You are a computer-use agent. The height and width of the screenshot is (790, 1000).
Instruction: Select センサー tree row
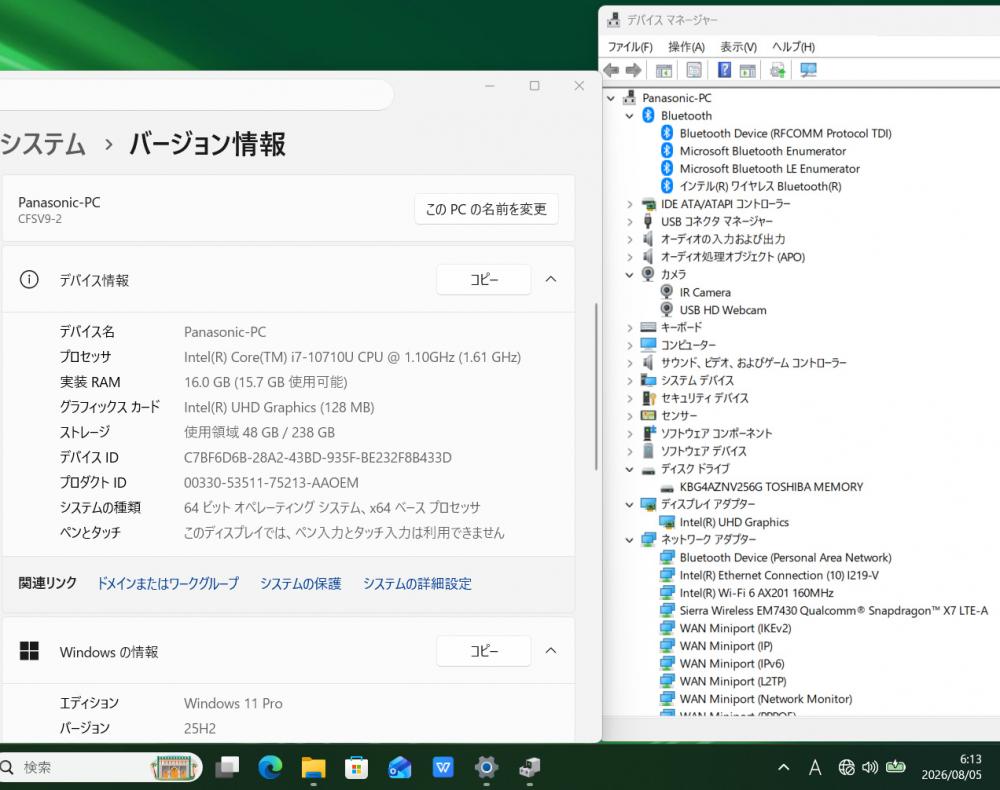coord(679,416)
